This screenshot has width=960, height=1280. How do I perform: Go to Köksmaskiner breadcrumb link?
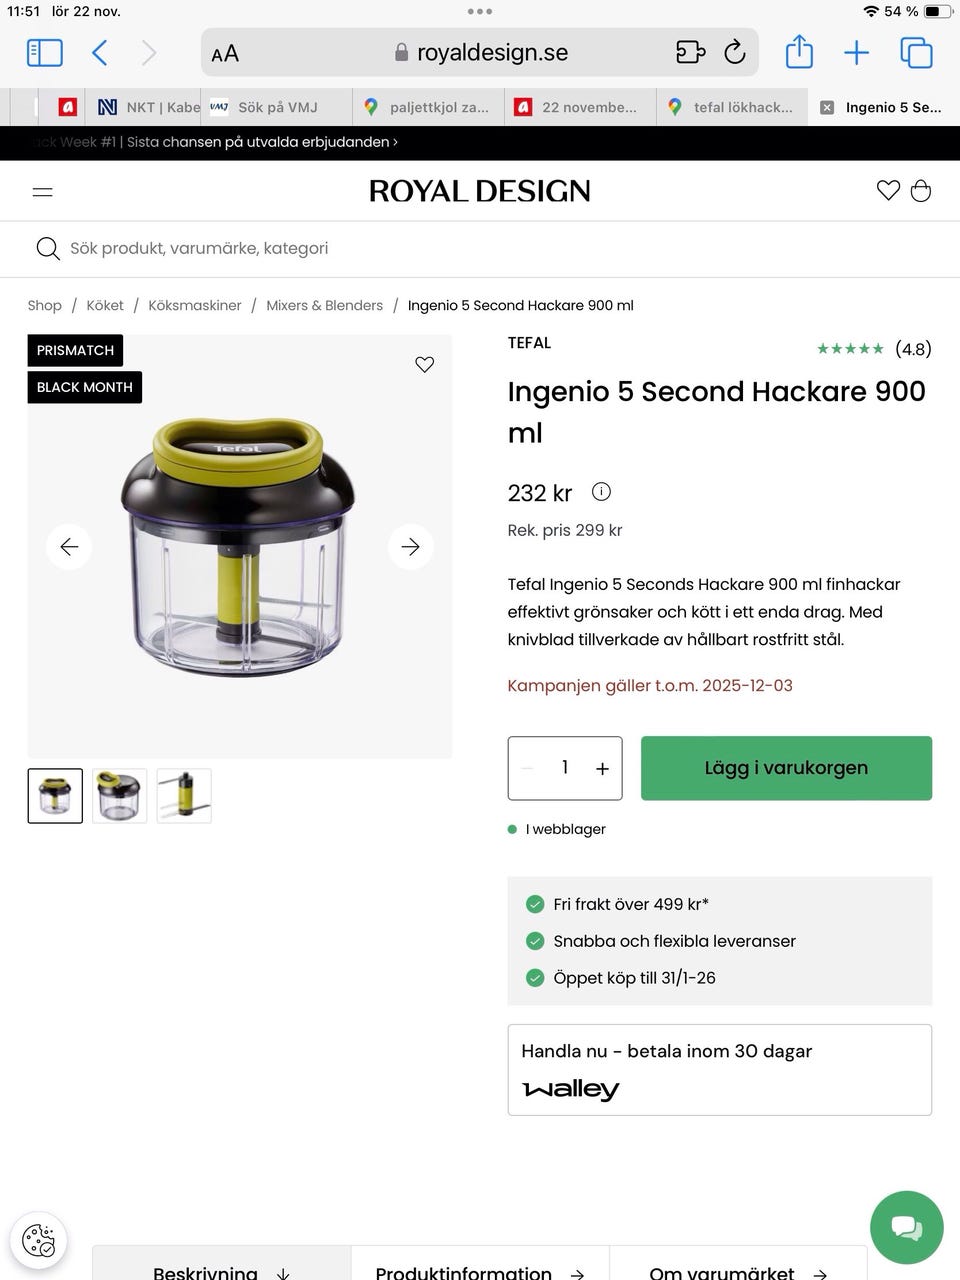click(x=195, y=305)
